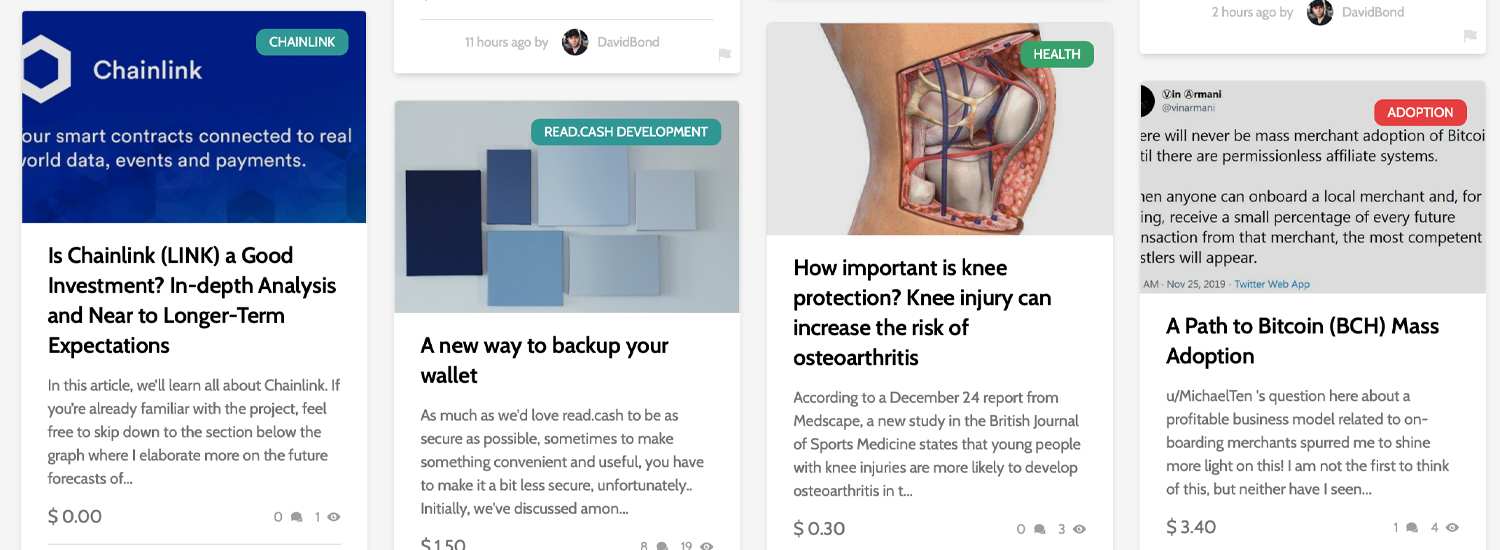This screenshot has height=550, width=1500.
Task: Open comments icon on the Mass Adoption article
Action: [x=1412, y=527]
